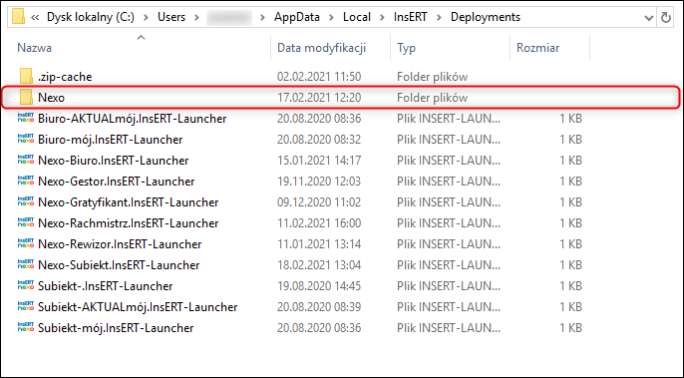The image size is (684, 378).
Task: Click Plik INSERT-LAUN... type of Nexo-Rewizor row
Action: tap(449, 244)
